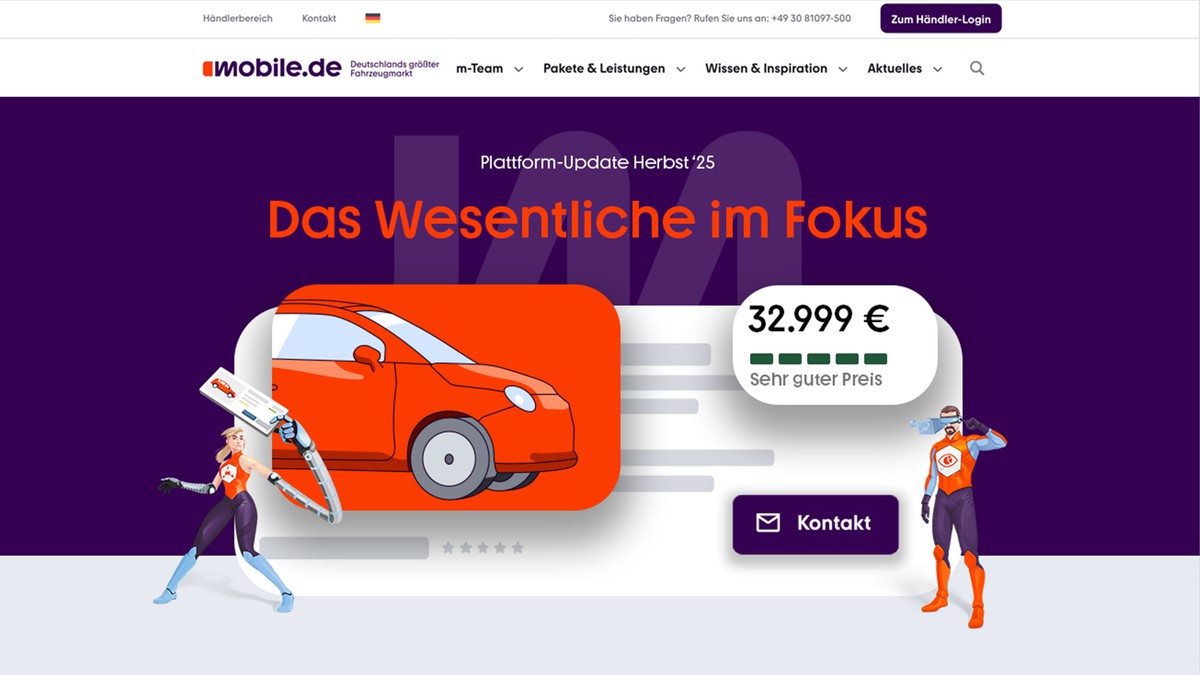The image size is (1200, 675).
Task: Click the Zum Händler-Login button
Action: (941, 19)
